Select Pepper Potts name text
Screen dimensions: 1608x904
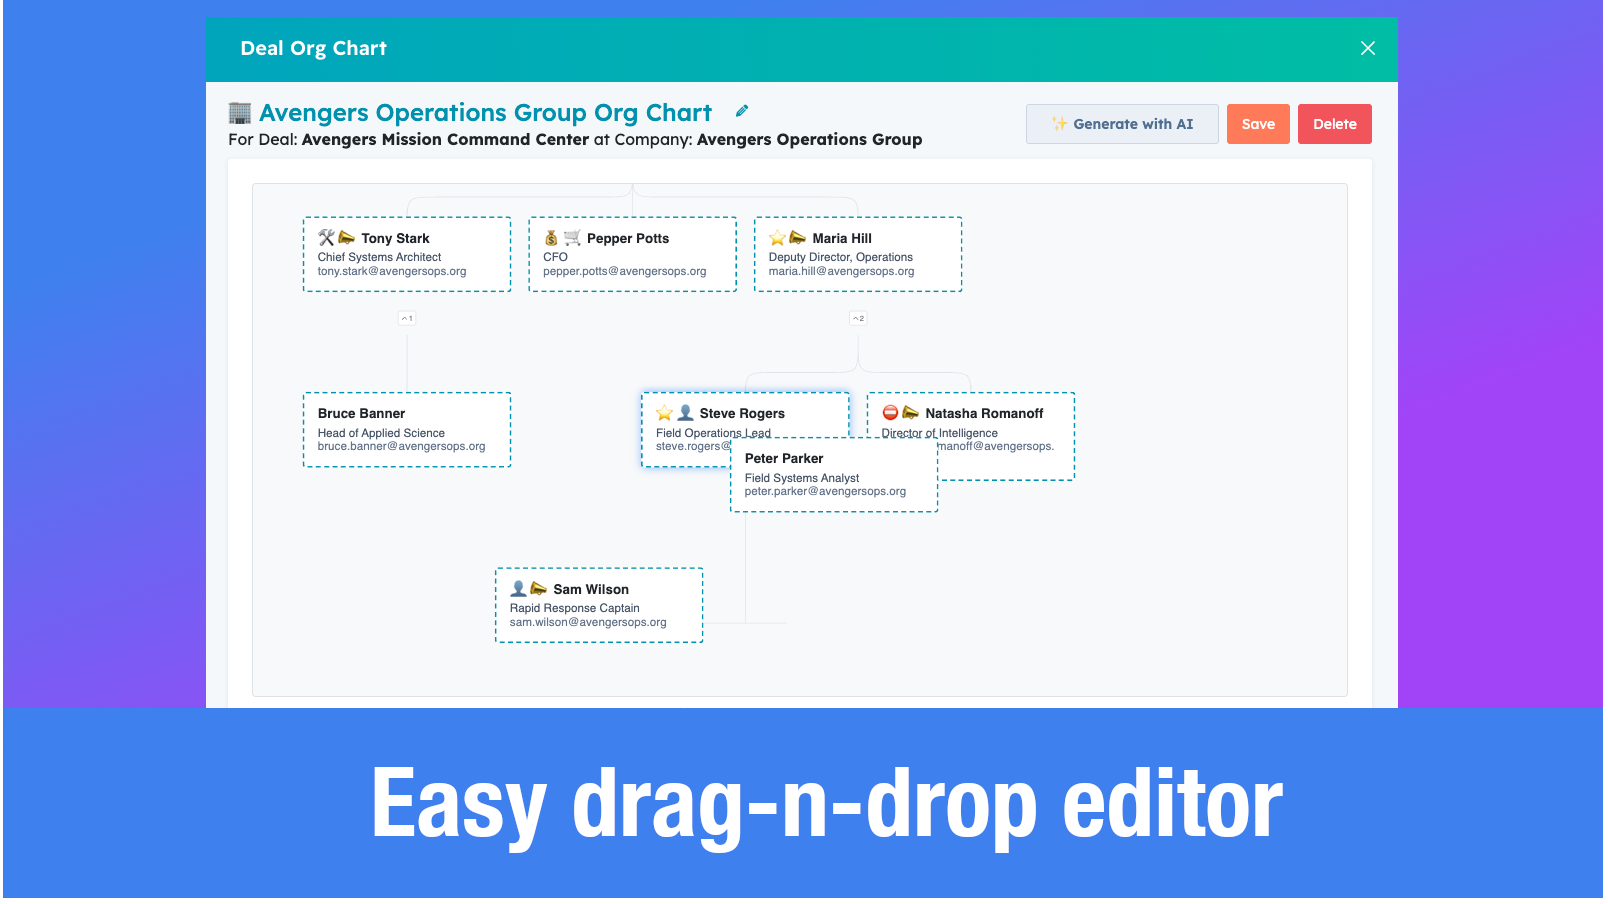(x=628, y=238)
